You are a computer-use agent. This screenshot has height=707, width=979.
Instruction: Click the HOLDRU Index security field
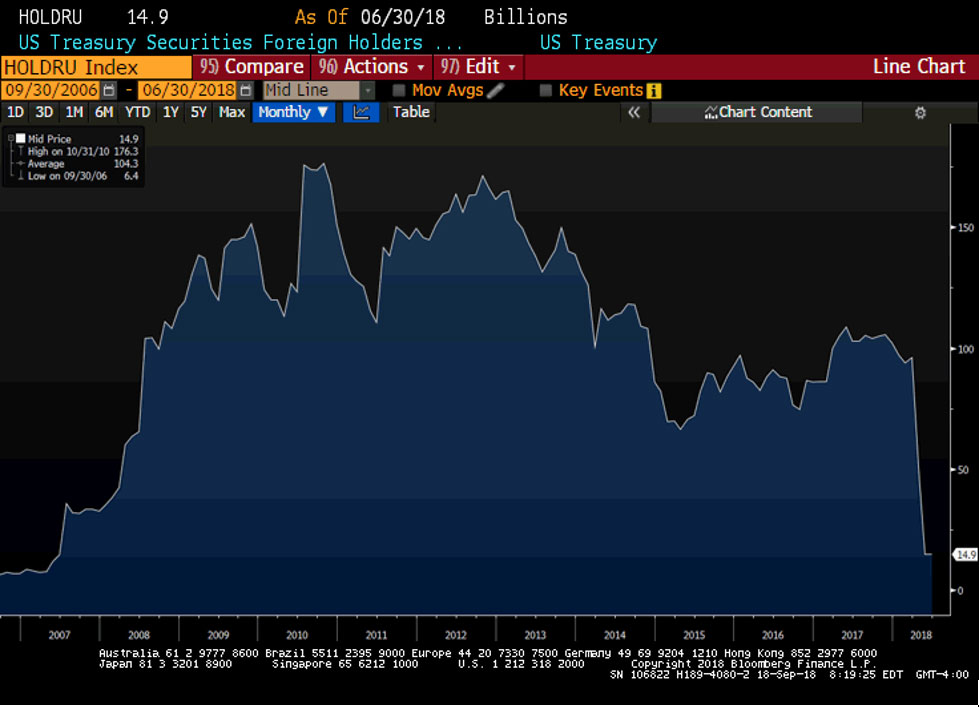pos(96,67)
